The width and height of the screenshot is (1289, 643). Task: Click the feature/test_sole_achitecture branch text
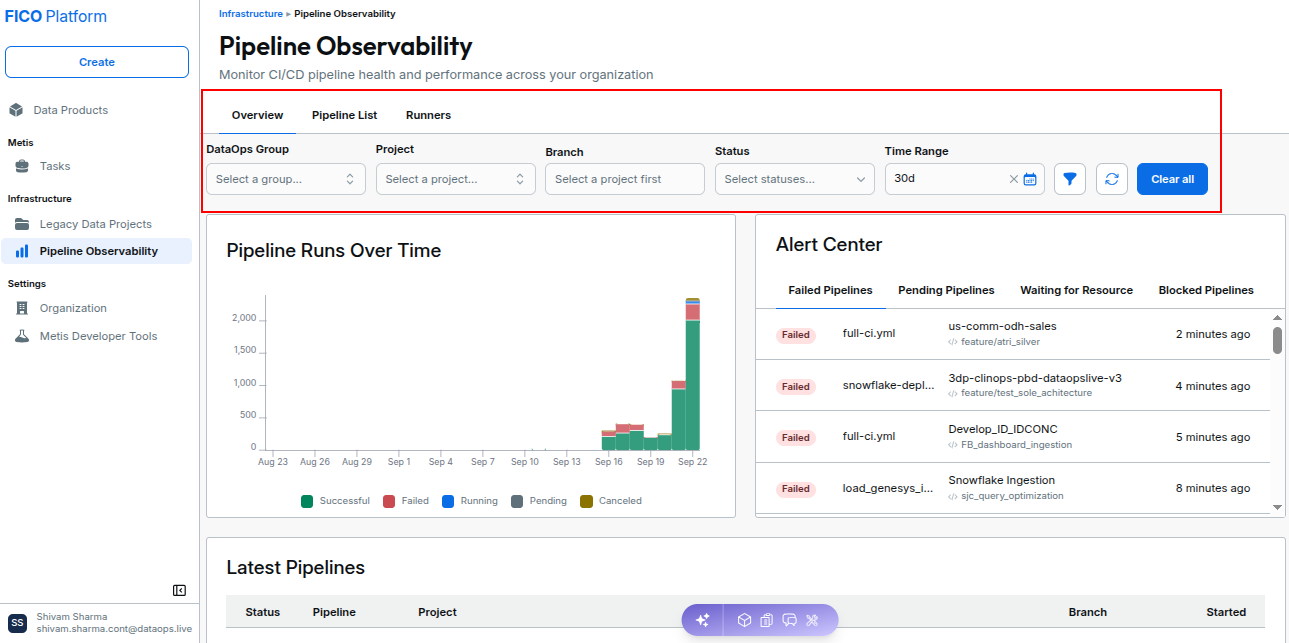click(1026, 393)
